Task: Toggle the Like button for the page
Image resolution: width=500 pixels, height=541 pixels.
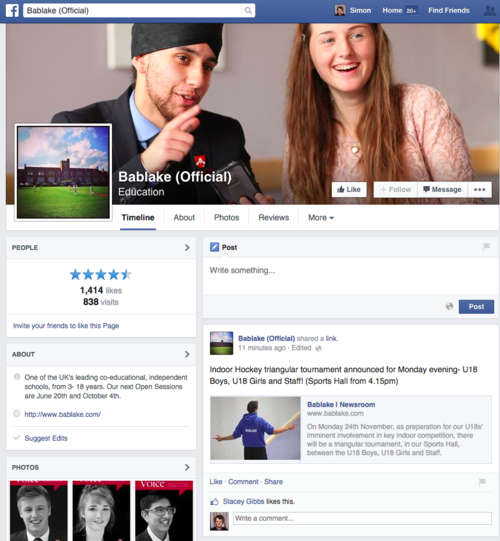Action: coord(349,189)
